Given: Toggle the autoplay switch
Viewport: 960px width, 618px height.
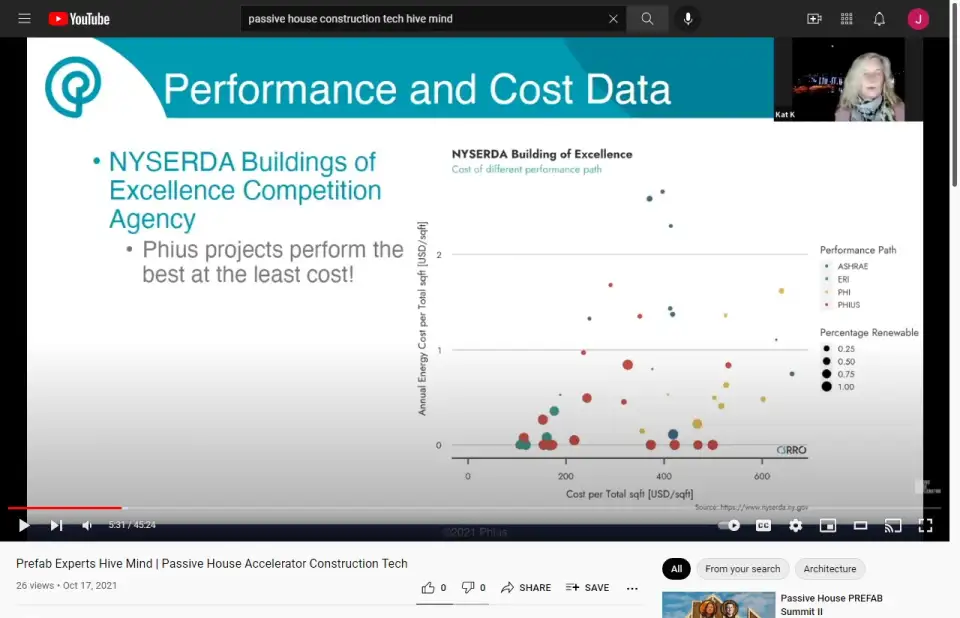Looking at the screenshot, I should (730, 525).
